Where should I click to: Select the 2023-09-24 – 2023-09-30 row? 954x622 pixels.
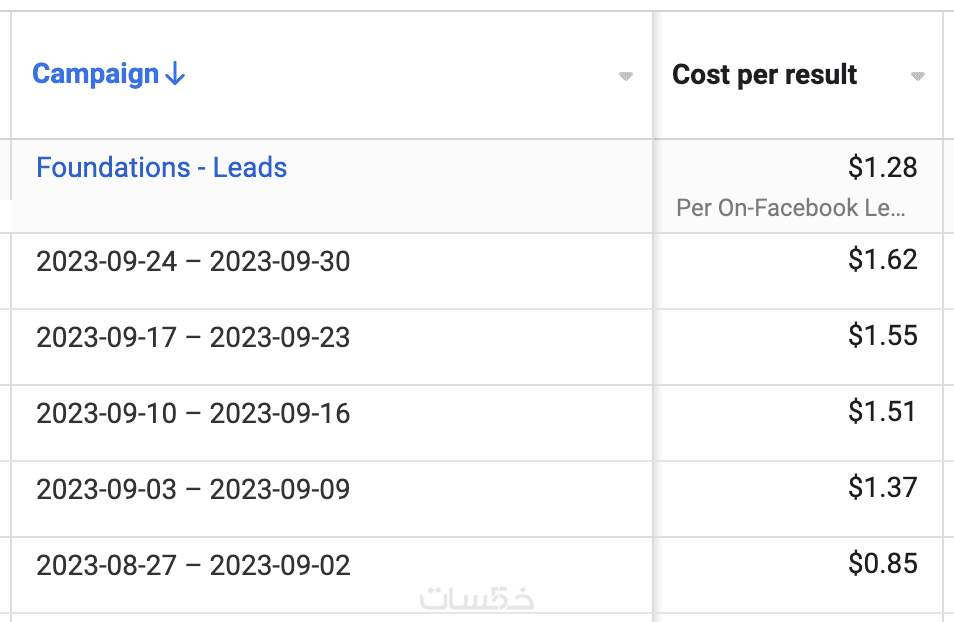pos(193,262)
